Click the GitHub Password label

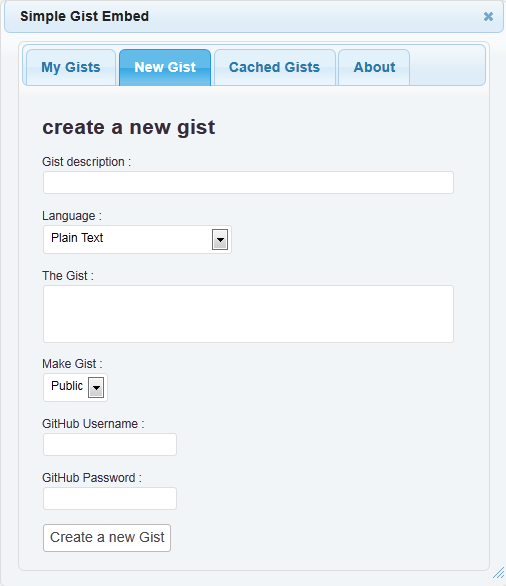(x=92, y=478)
